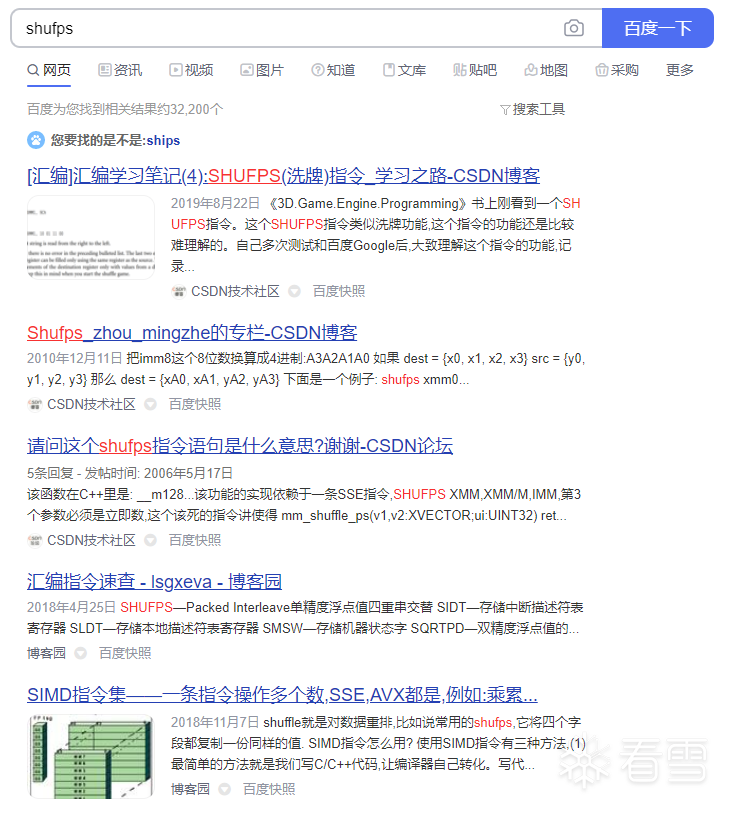
Task: Open the Shufps_zhou_mingzhe的专栏 result
Action: coord(192,333)
